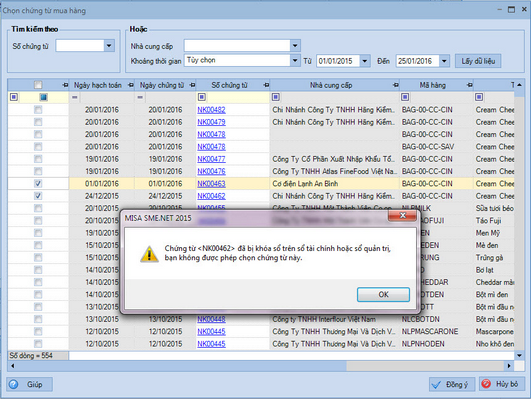Open voucher link NK00463

coord(211,184)
